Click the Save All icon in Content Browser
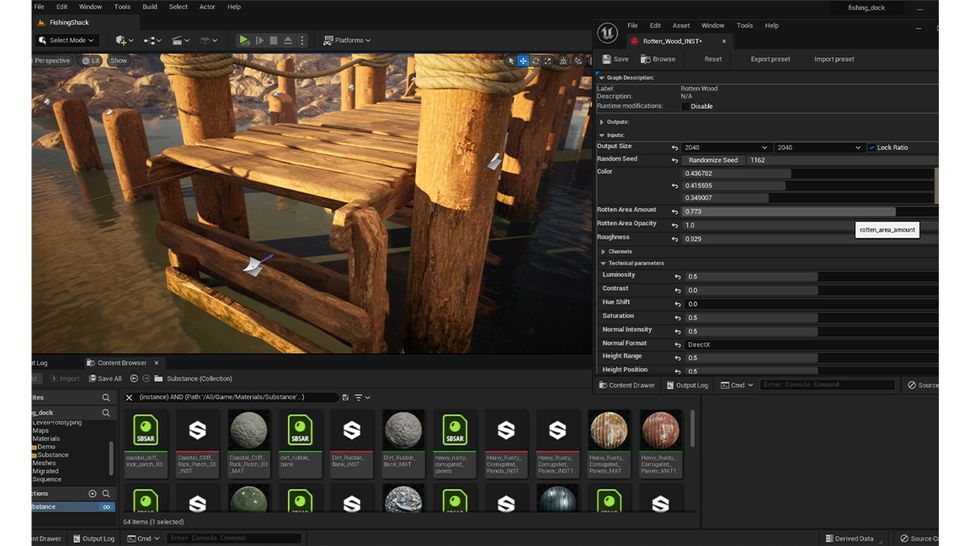The width and height of the screenshot is (970, 546). click(91, 379)
